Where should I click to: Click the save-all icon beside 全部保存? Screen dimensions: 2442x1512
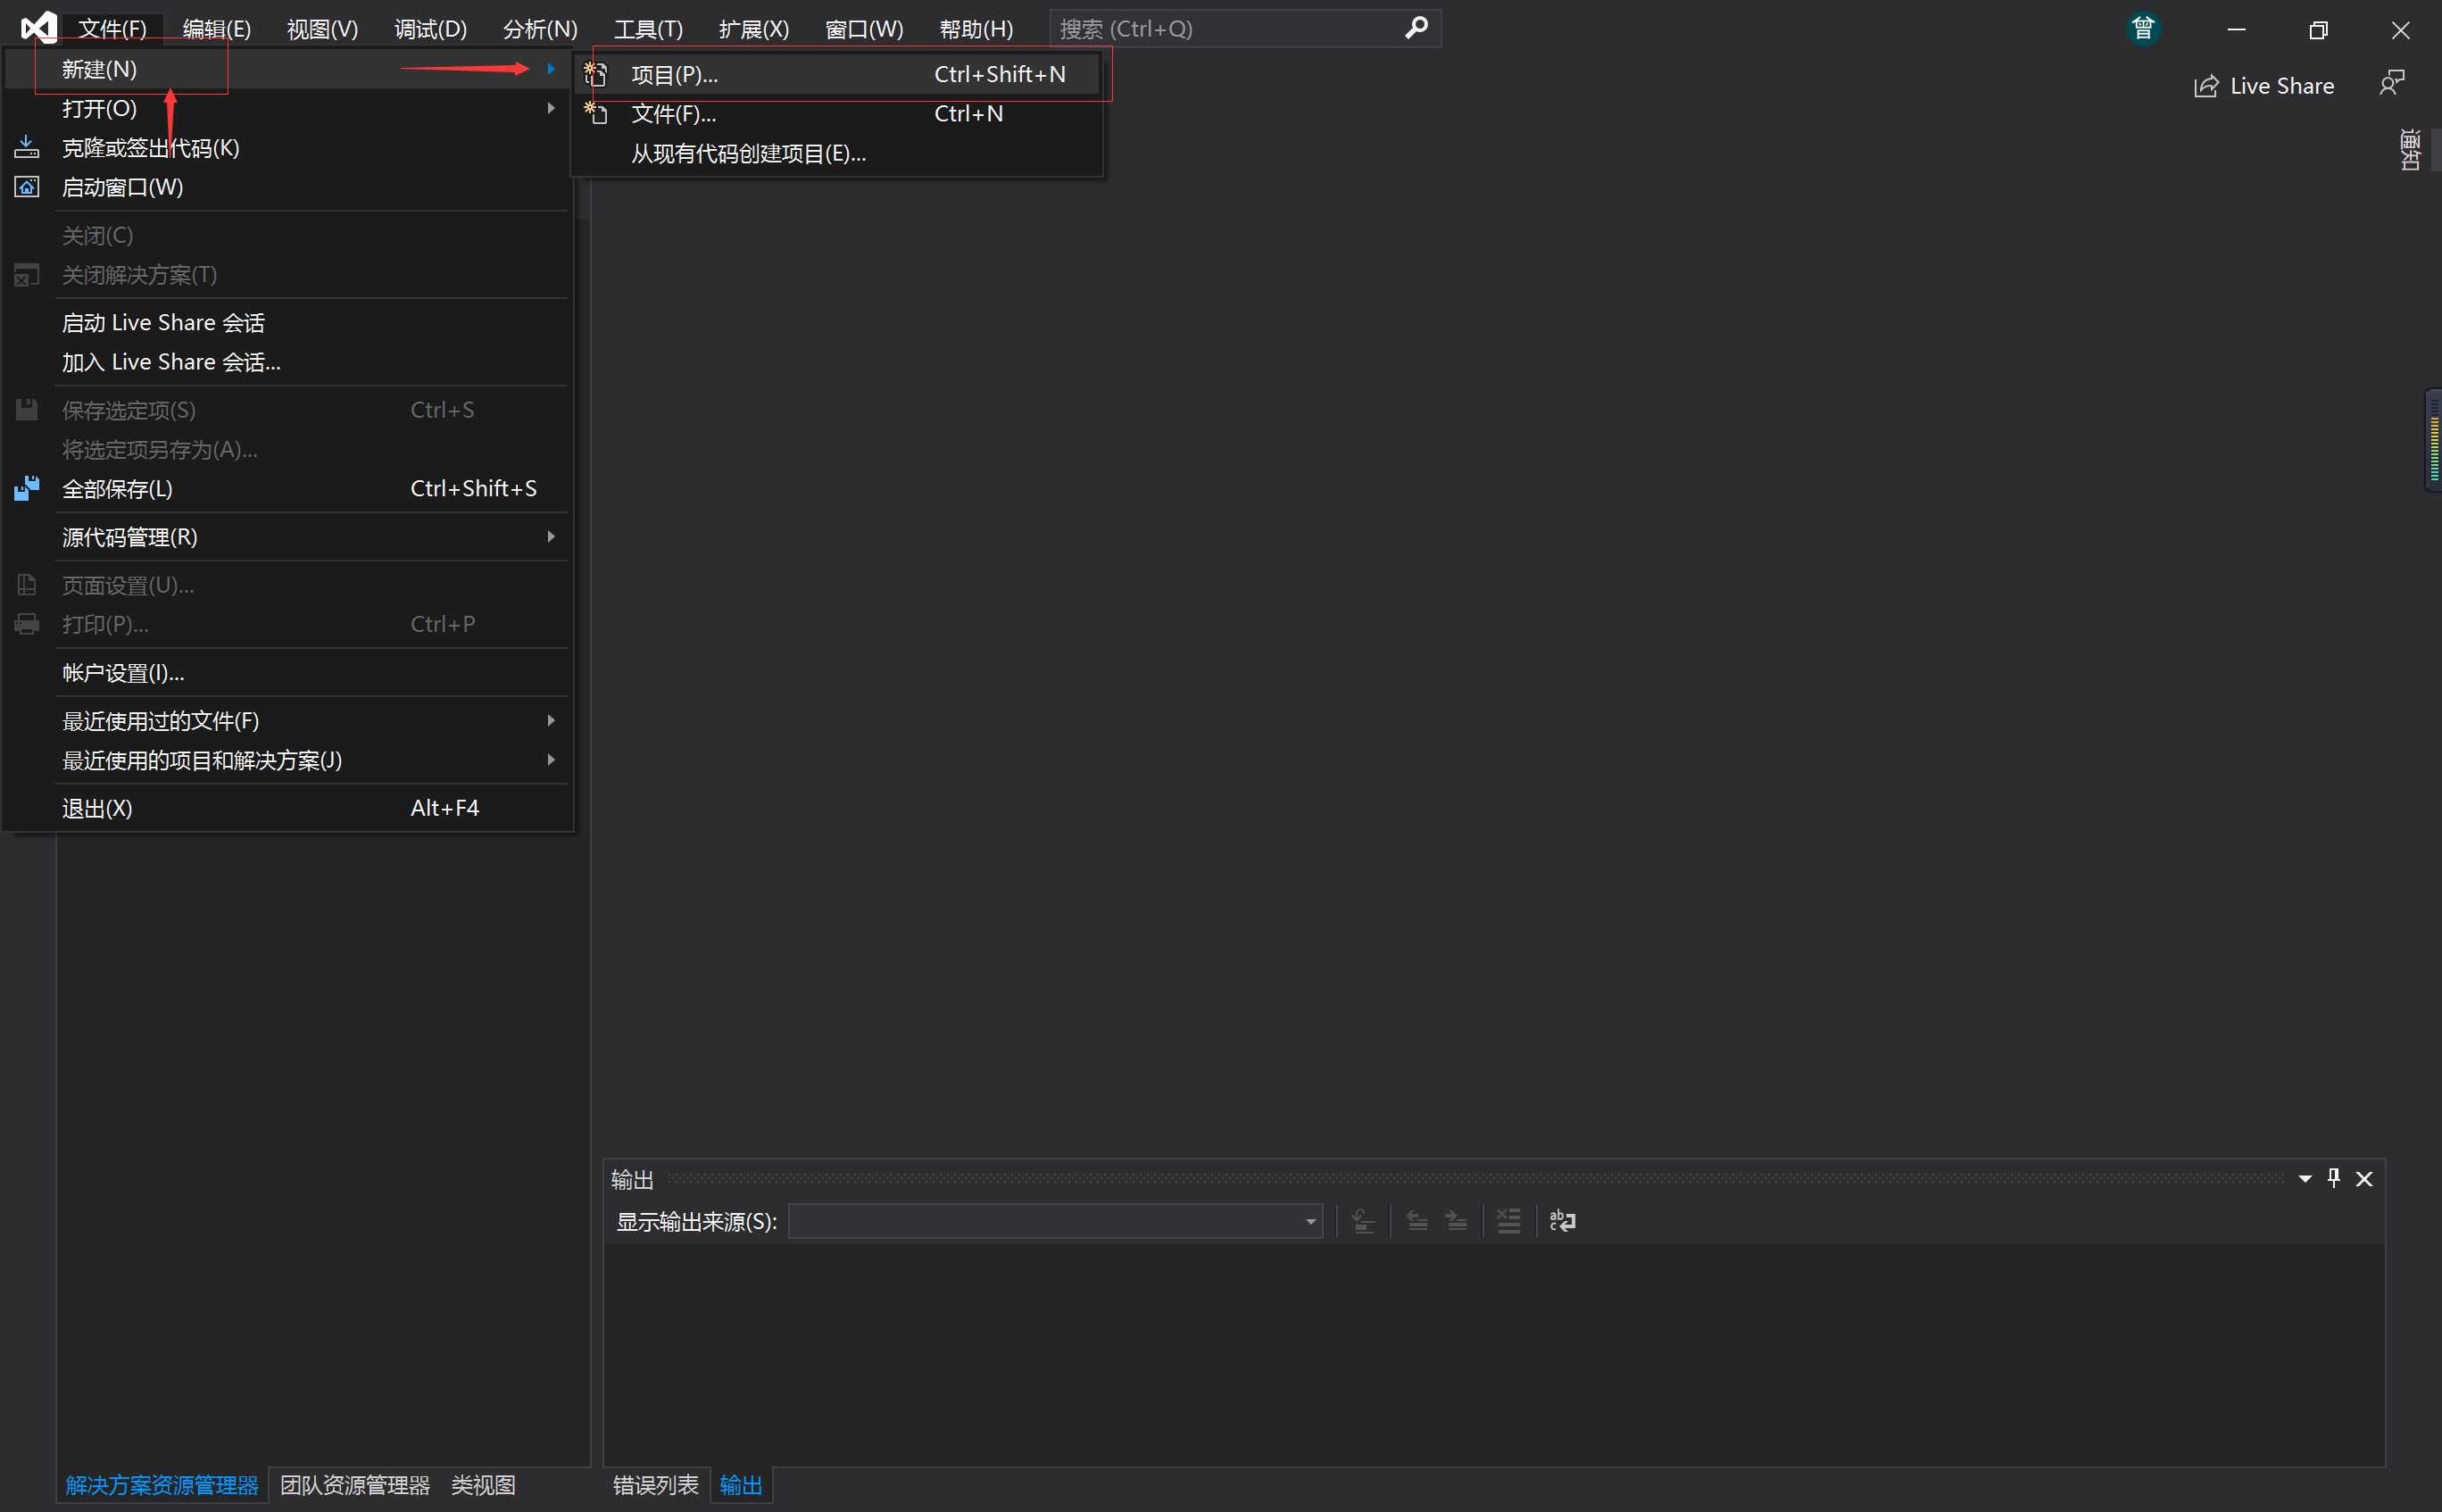pyautogui.click(x=27, y=488)
